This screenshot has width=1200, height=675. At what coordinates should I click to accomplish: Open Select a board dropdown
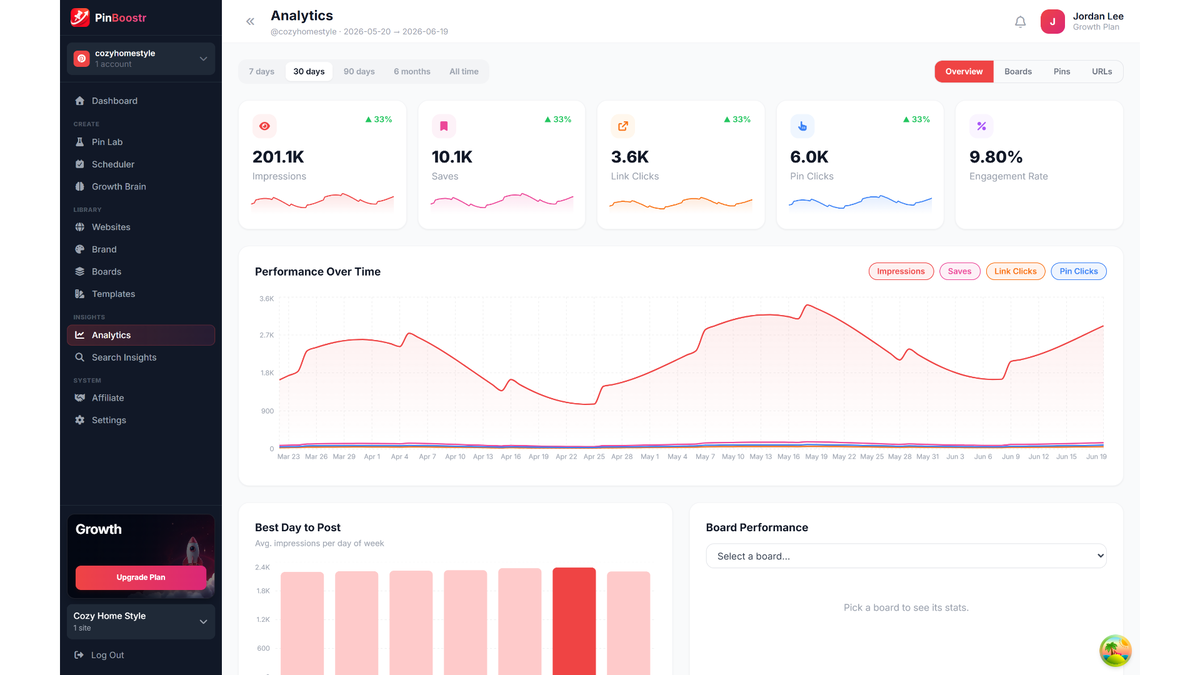tap(906, 556)
